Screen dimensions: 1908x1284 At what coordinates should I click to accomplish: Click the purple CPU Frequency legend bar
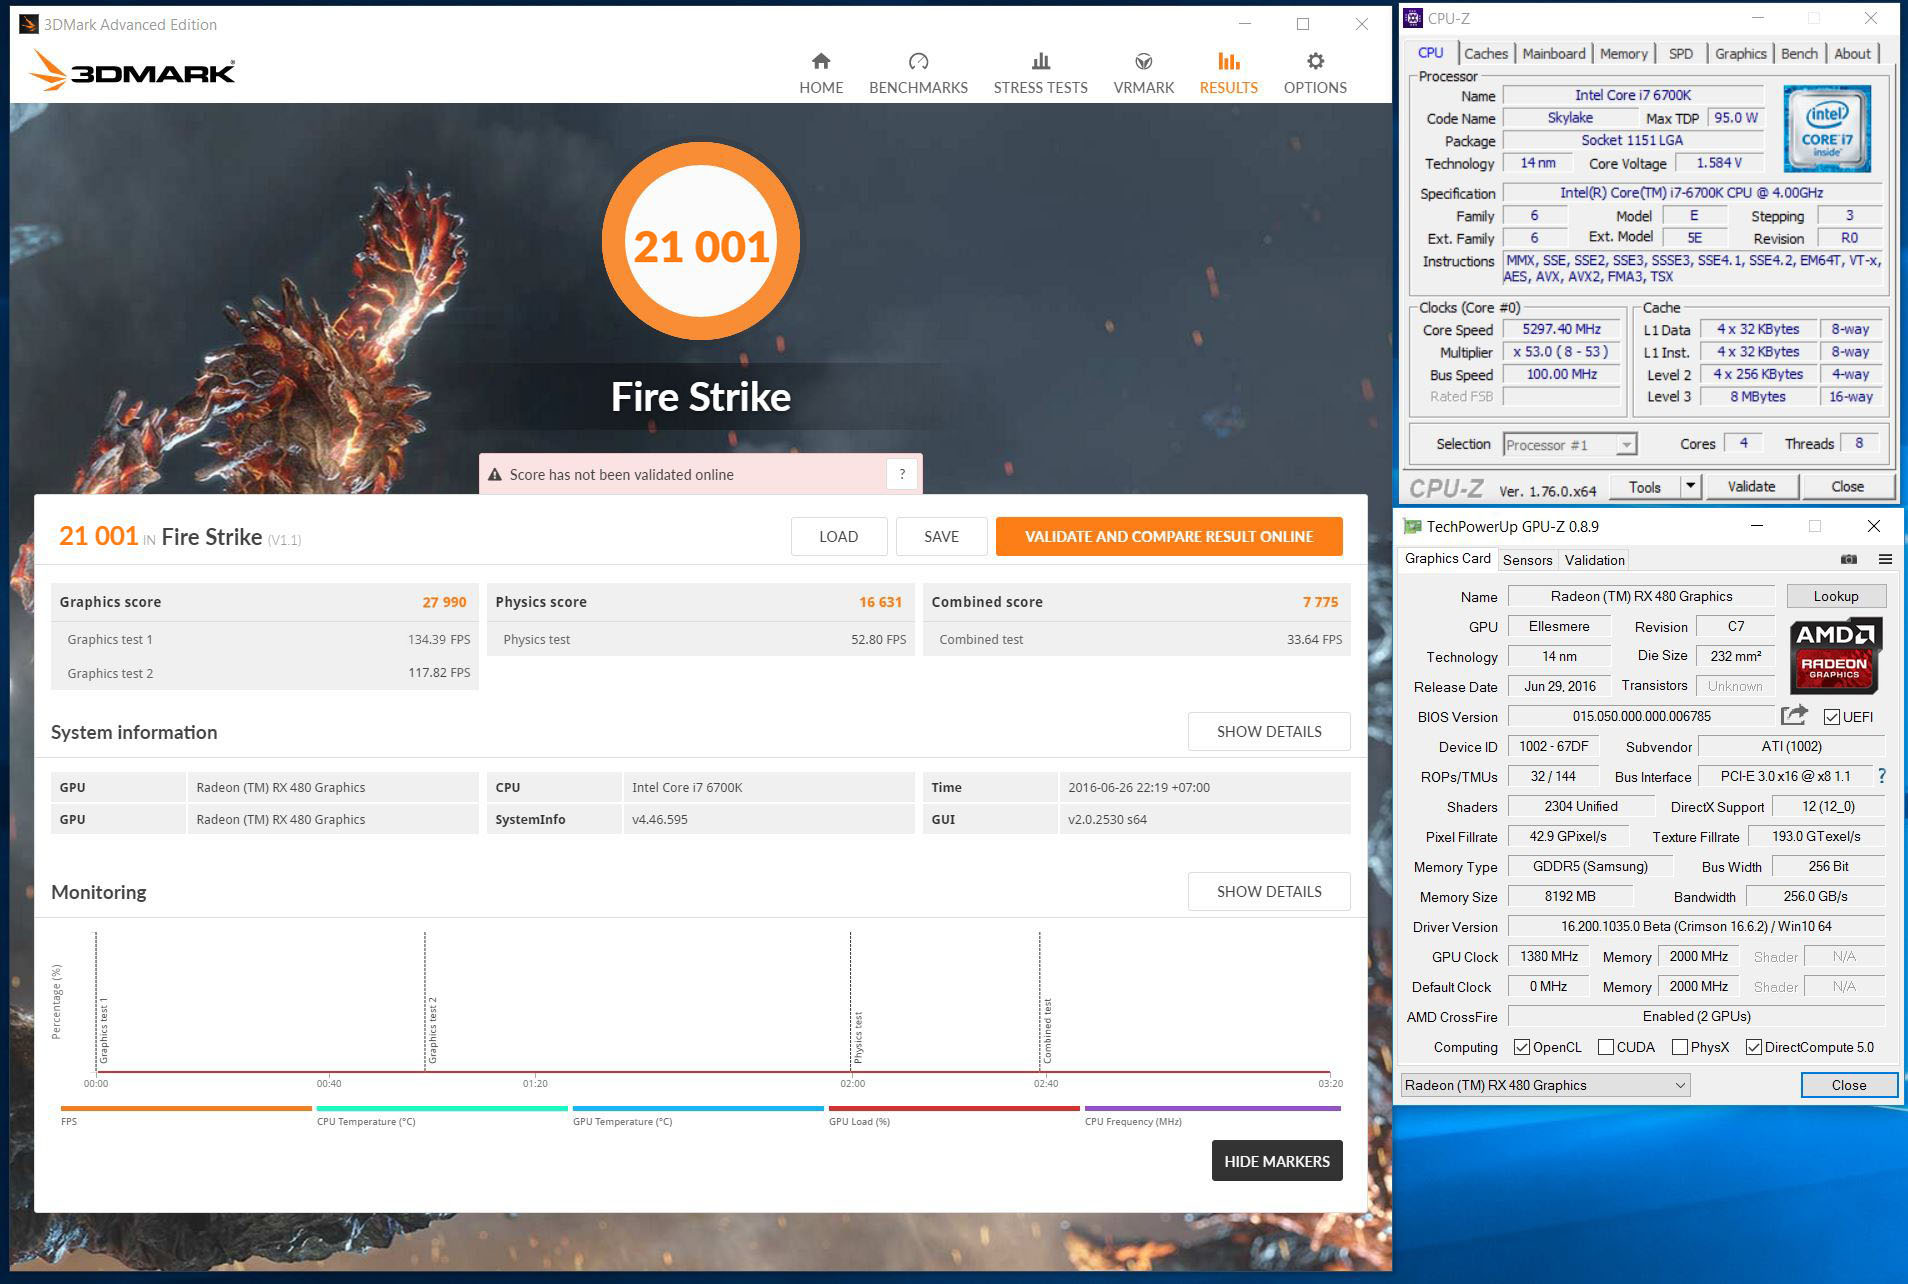1212,1108
